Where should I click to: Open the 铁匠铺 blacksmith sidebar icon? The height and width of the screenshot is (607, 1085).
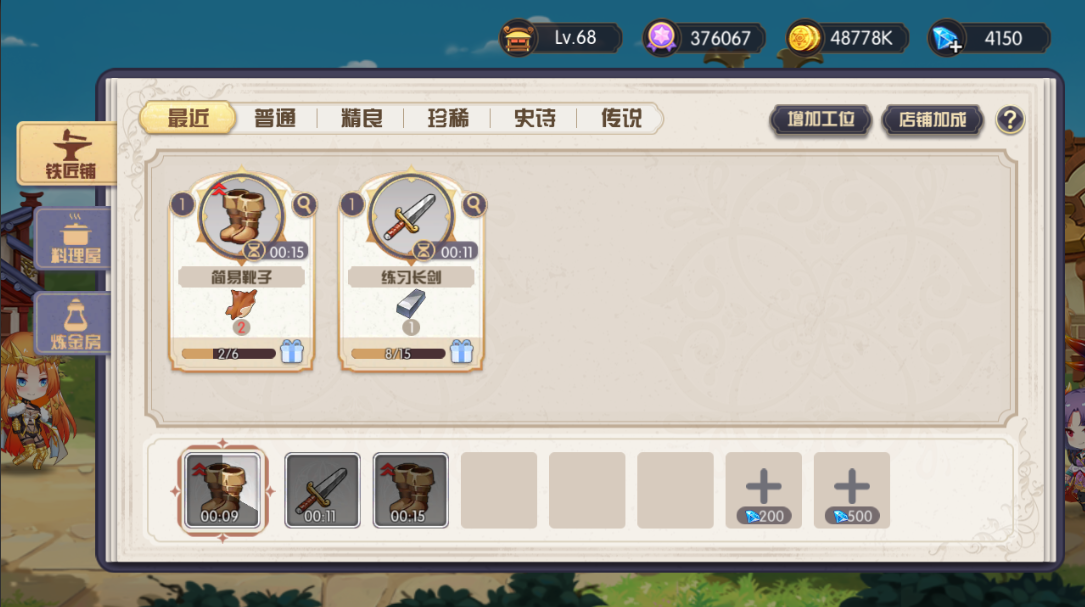[68, 154]
